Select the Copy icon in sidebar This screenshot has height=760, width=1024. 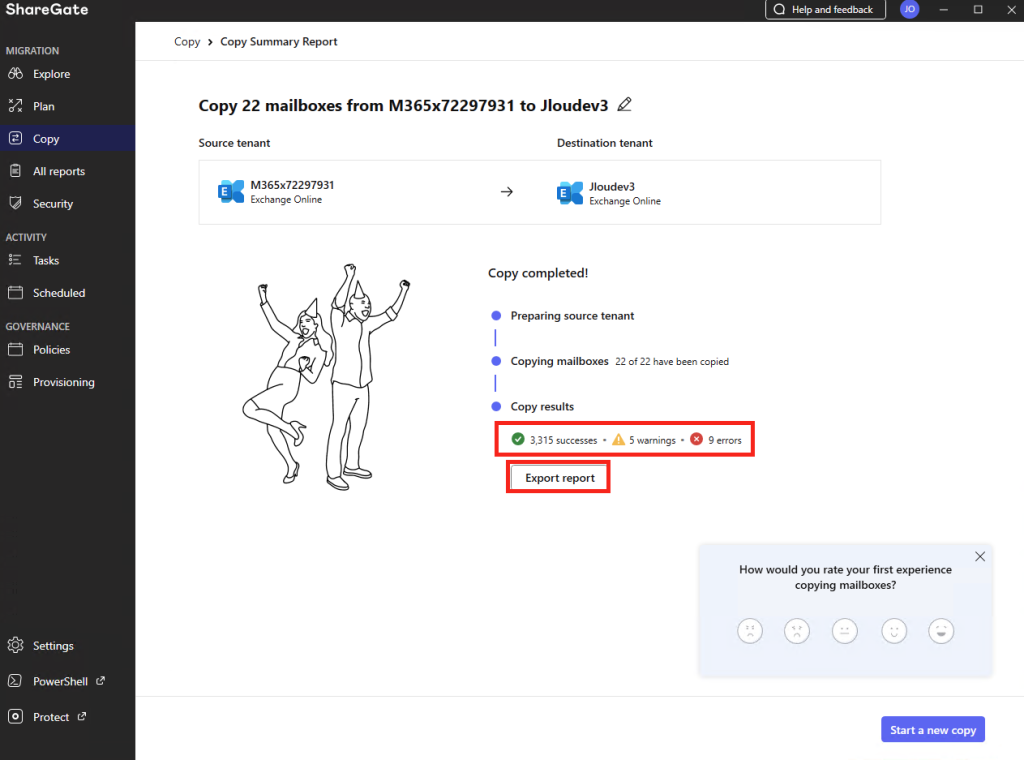(x=16, y=138)
